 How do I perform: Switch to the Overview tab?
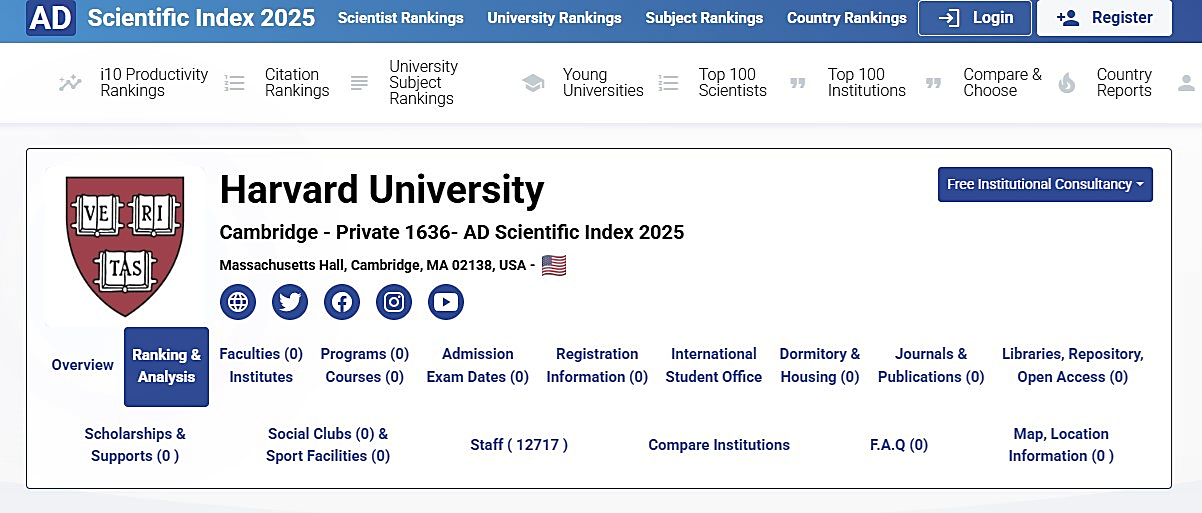[x=82, y=365]
